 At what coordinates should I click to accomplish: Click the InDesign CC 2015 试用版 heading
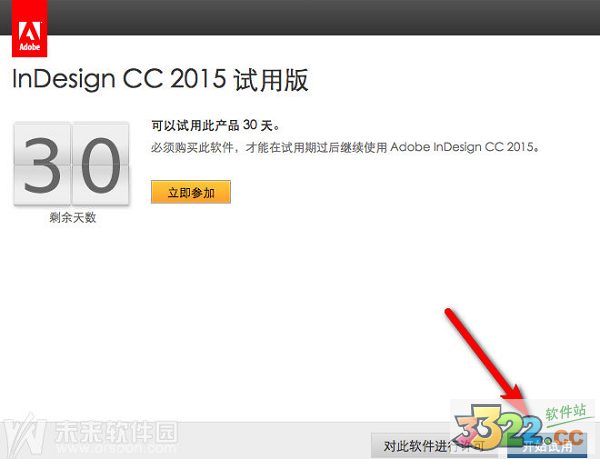point(160,80)
